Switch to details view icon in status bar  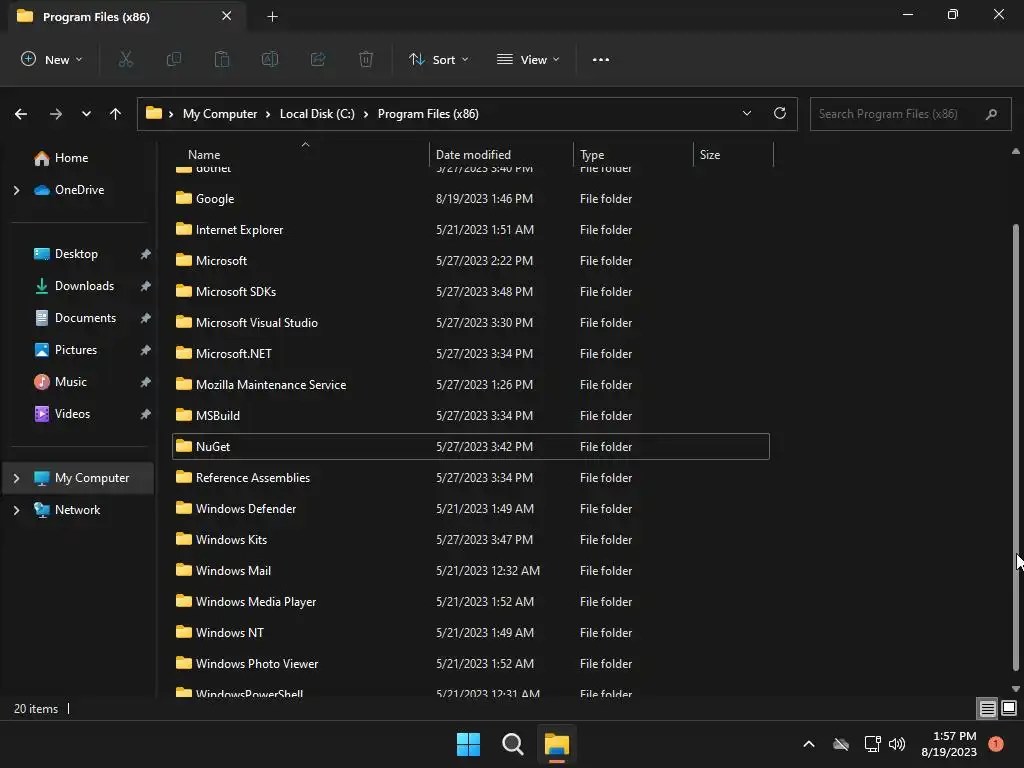point(987,708)
